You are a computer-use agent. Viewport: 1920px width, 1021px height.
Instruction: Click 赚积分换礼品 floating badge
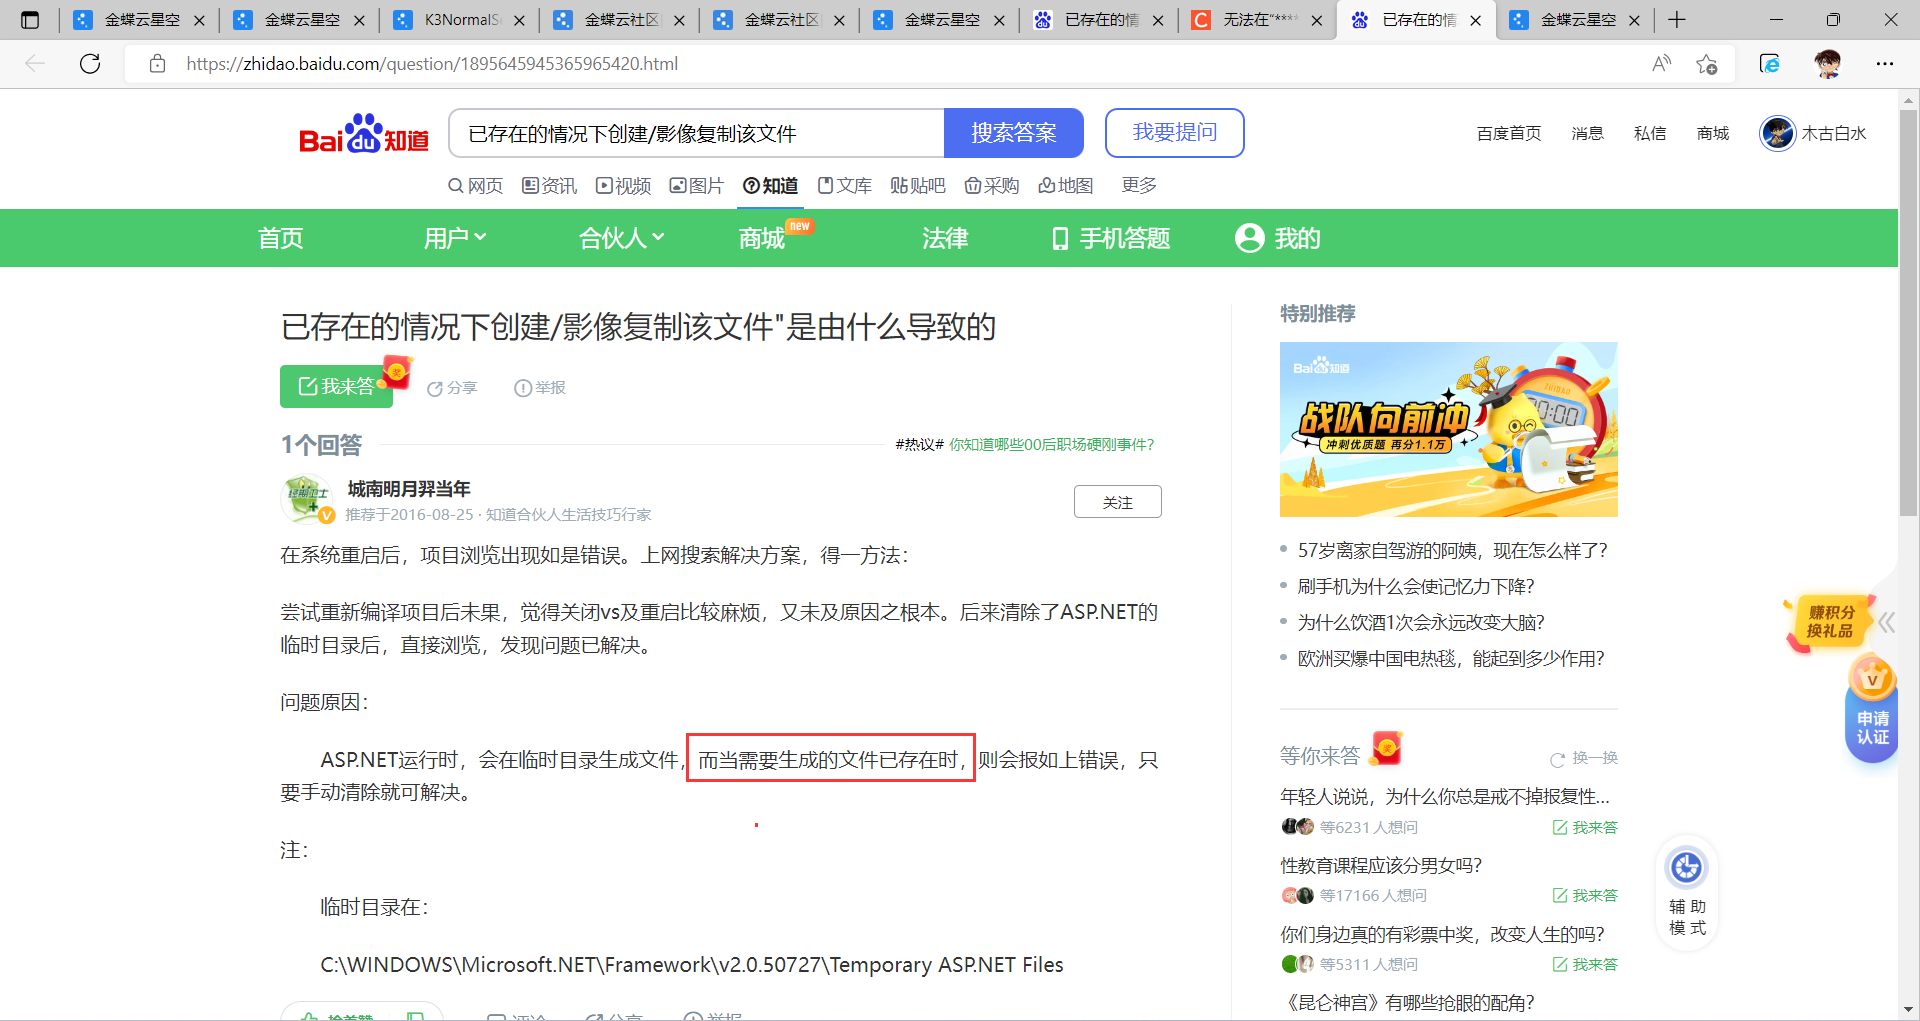pyautogui.click(x=1828, y=622)
